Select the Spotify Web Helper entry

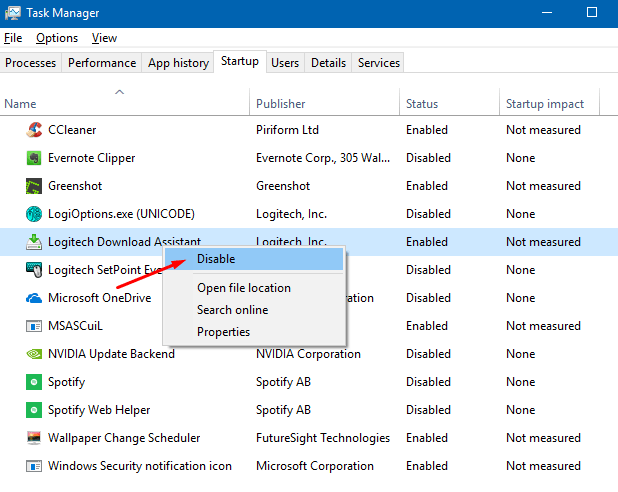[x=99, y=410]
